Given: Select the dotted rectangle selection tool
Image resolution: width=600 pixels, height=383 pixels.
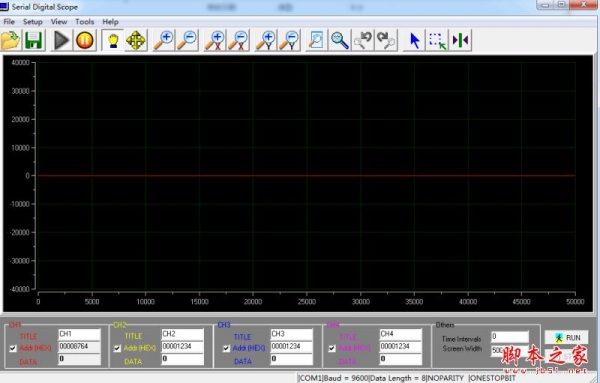Looking at the screenshot, I should (437, 40).
